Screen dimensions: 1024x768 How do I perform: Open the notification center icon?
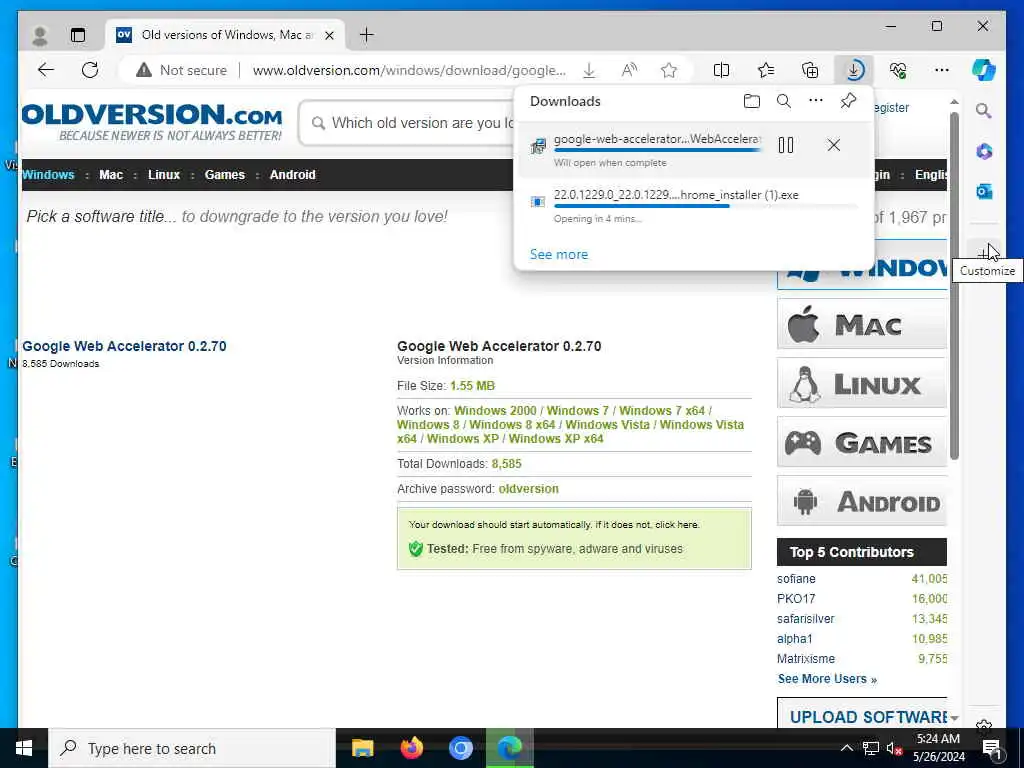click(991, 748)
